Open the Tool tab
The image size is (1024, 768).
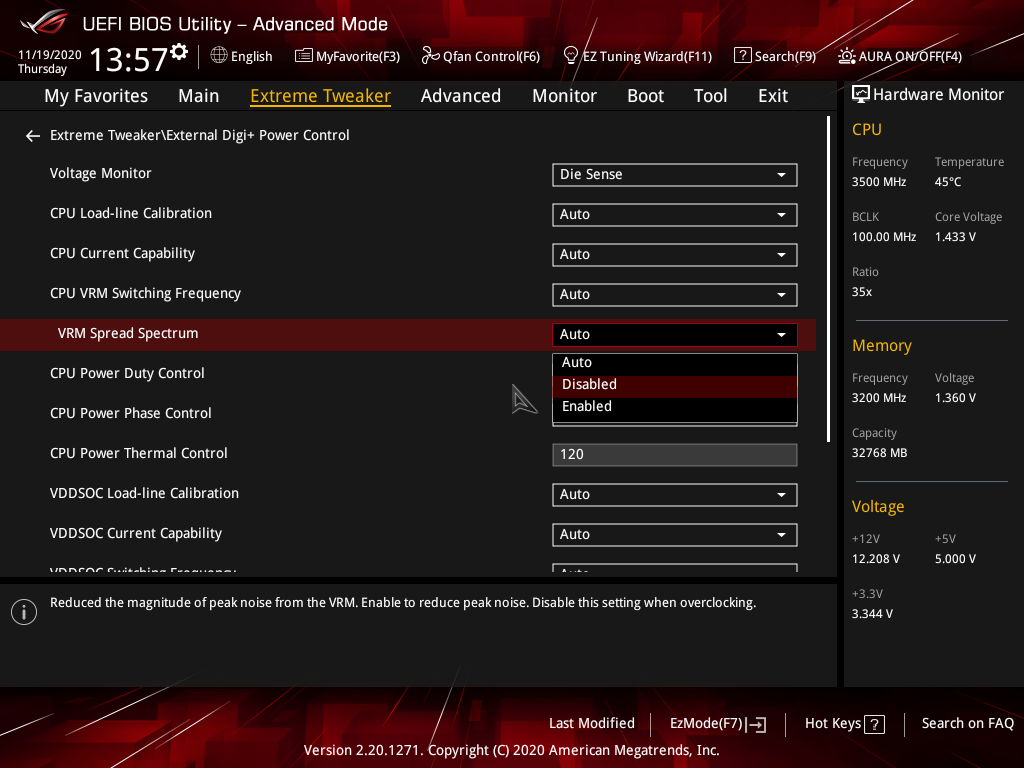[x=711, y=96]
